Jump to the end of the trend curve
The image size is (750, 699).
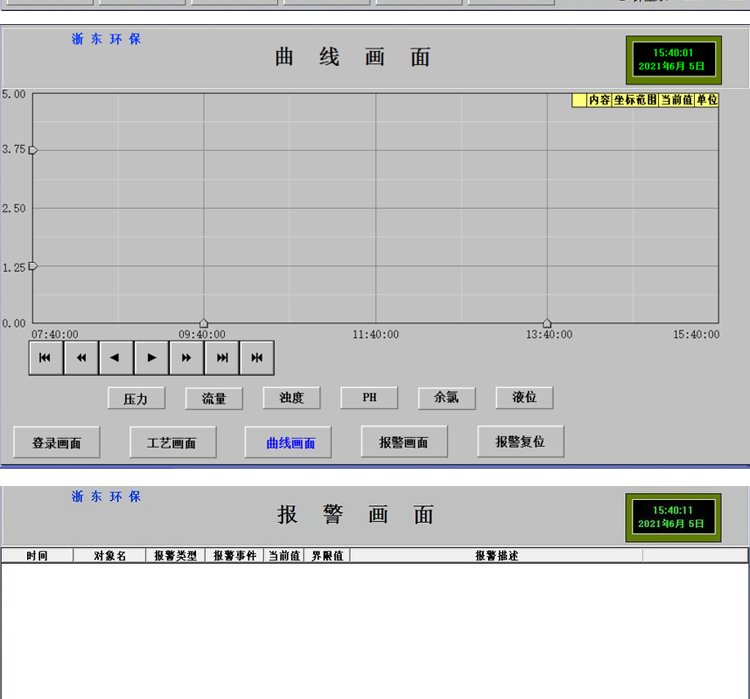click(x=222, y=357)
